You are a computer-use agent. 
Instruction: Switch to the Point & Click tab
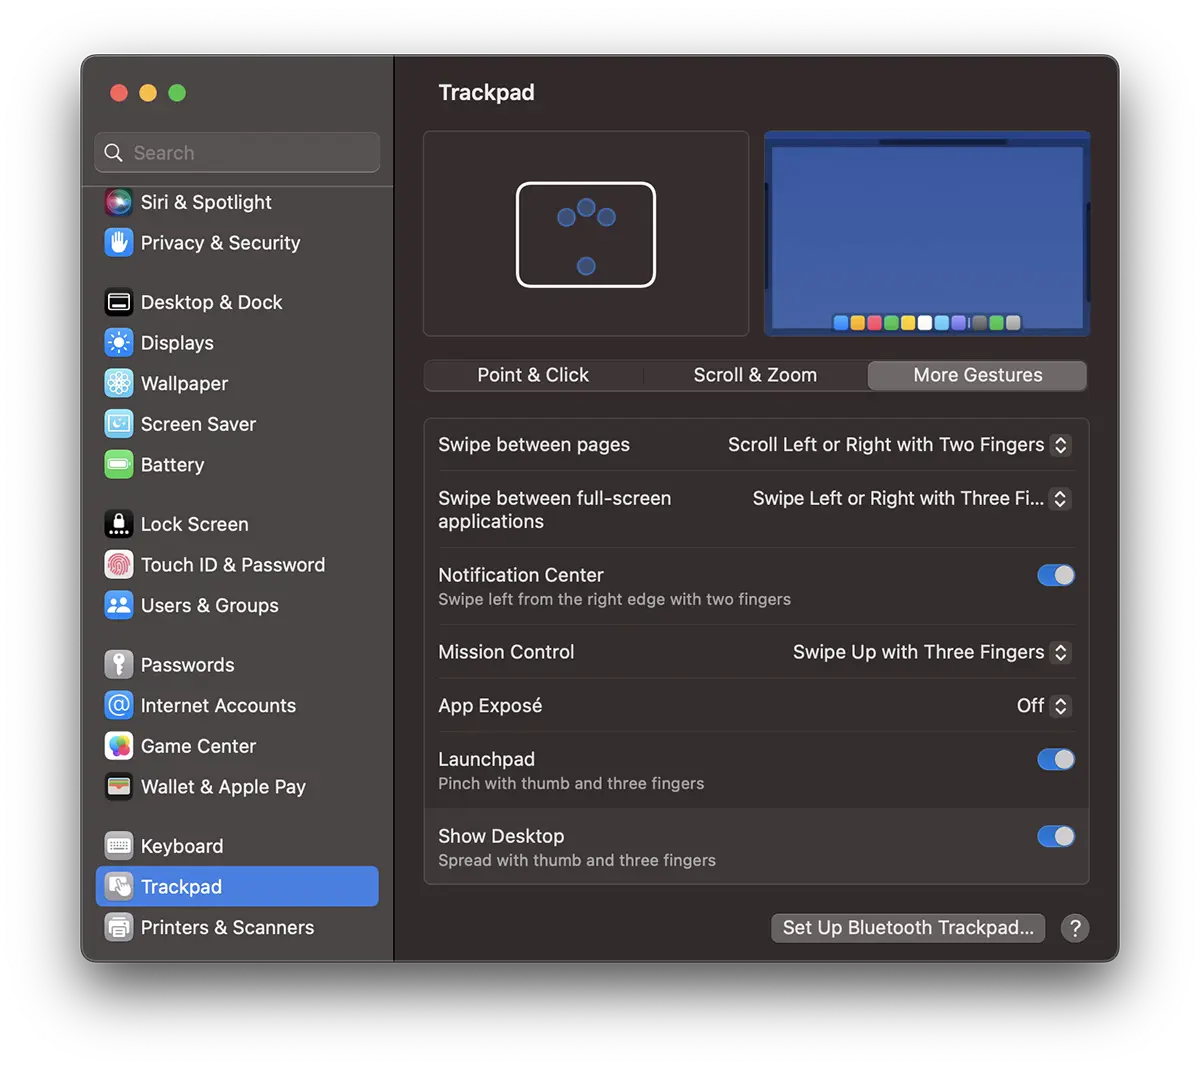tap(533, 375)
